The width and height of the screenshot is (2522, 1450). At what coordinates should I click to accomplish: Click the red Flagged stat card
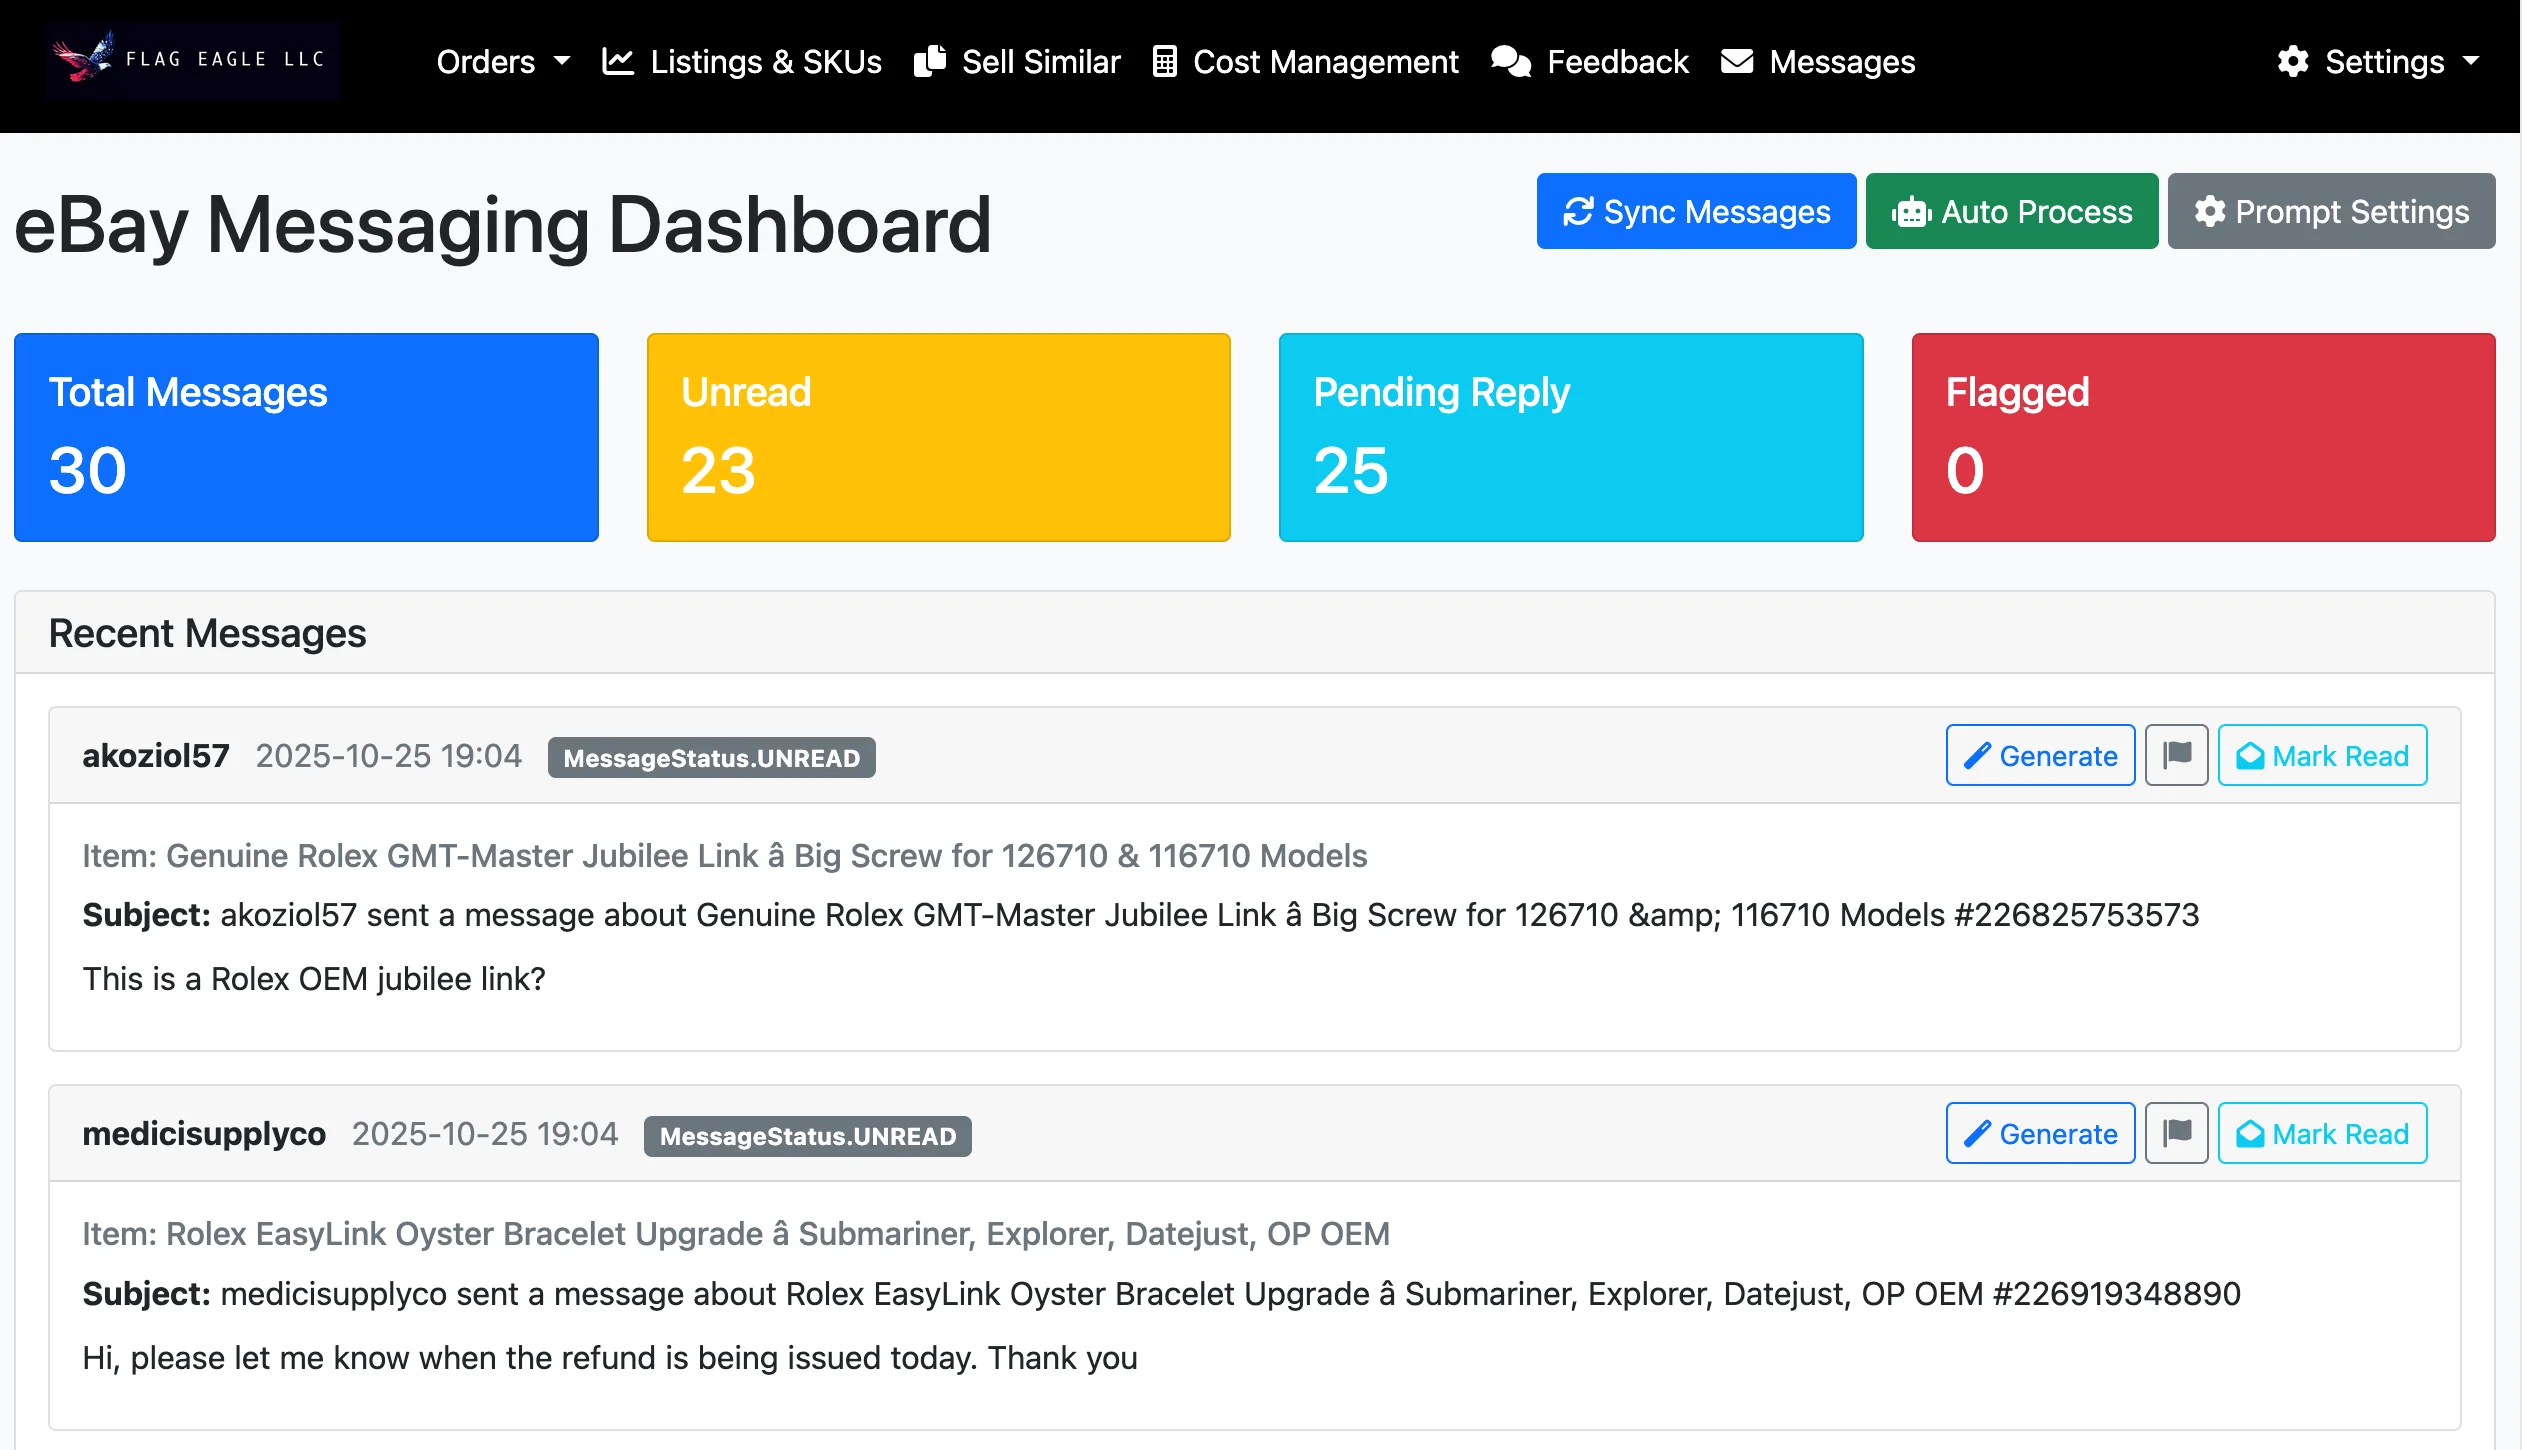(x=2202, y=437)
